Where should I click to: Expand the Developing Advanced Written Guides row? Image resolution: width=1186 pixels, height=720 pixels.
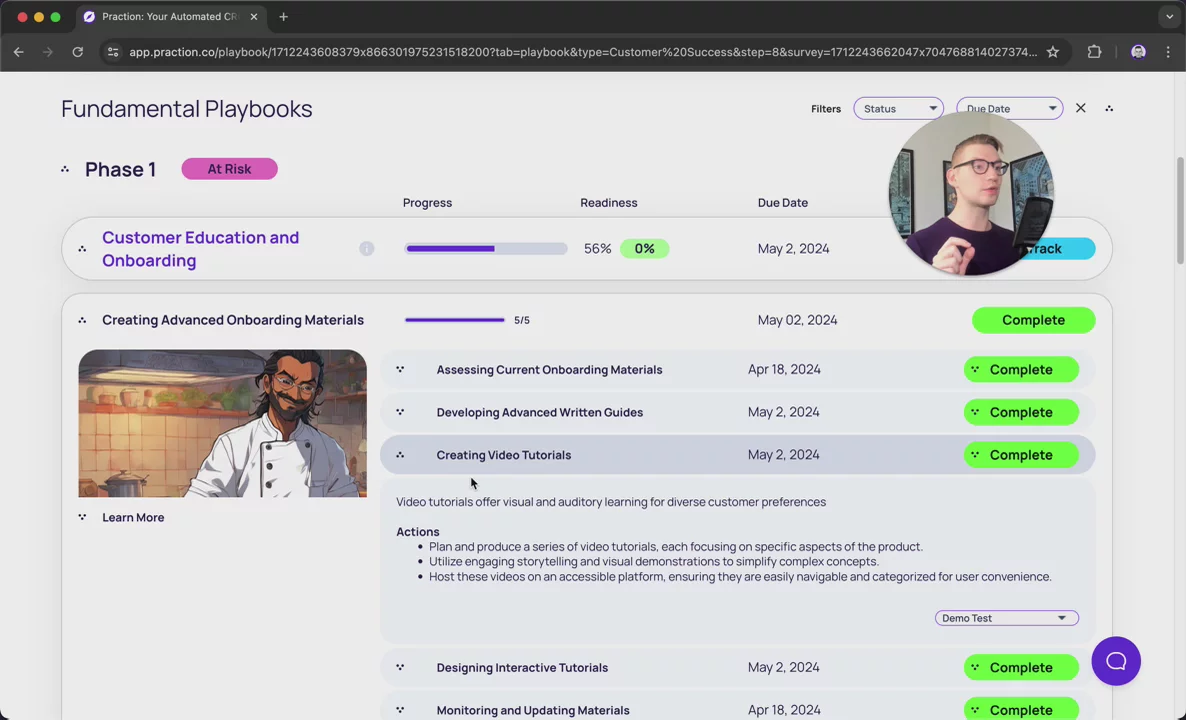coord(539,412)
